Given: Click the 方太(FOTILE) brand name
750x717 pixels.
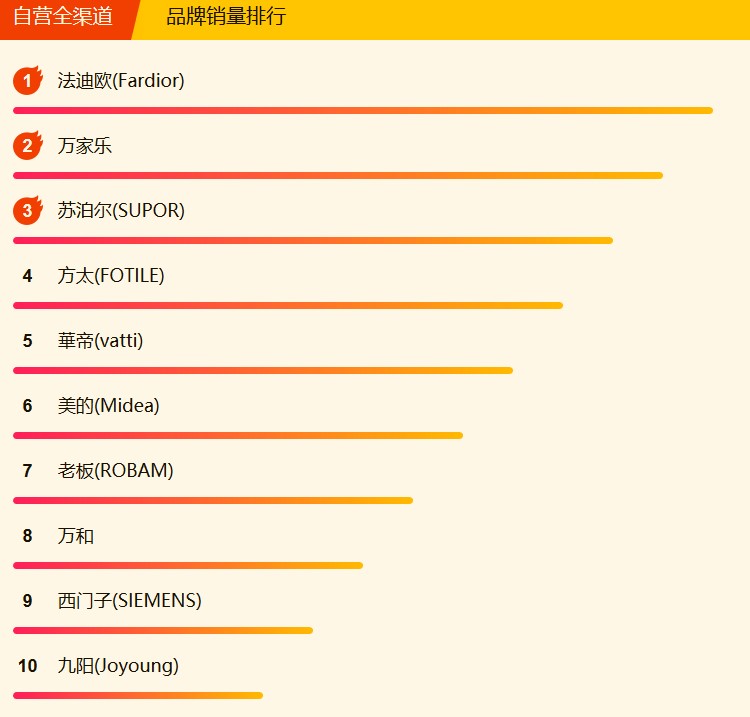Looking at the screenshot, I should pyautogui.click(x=111, y=276).
